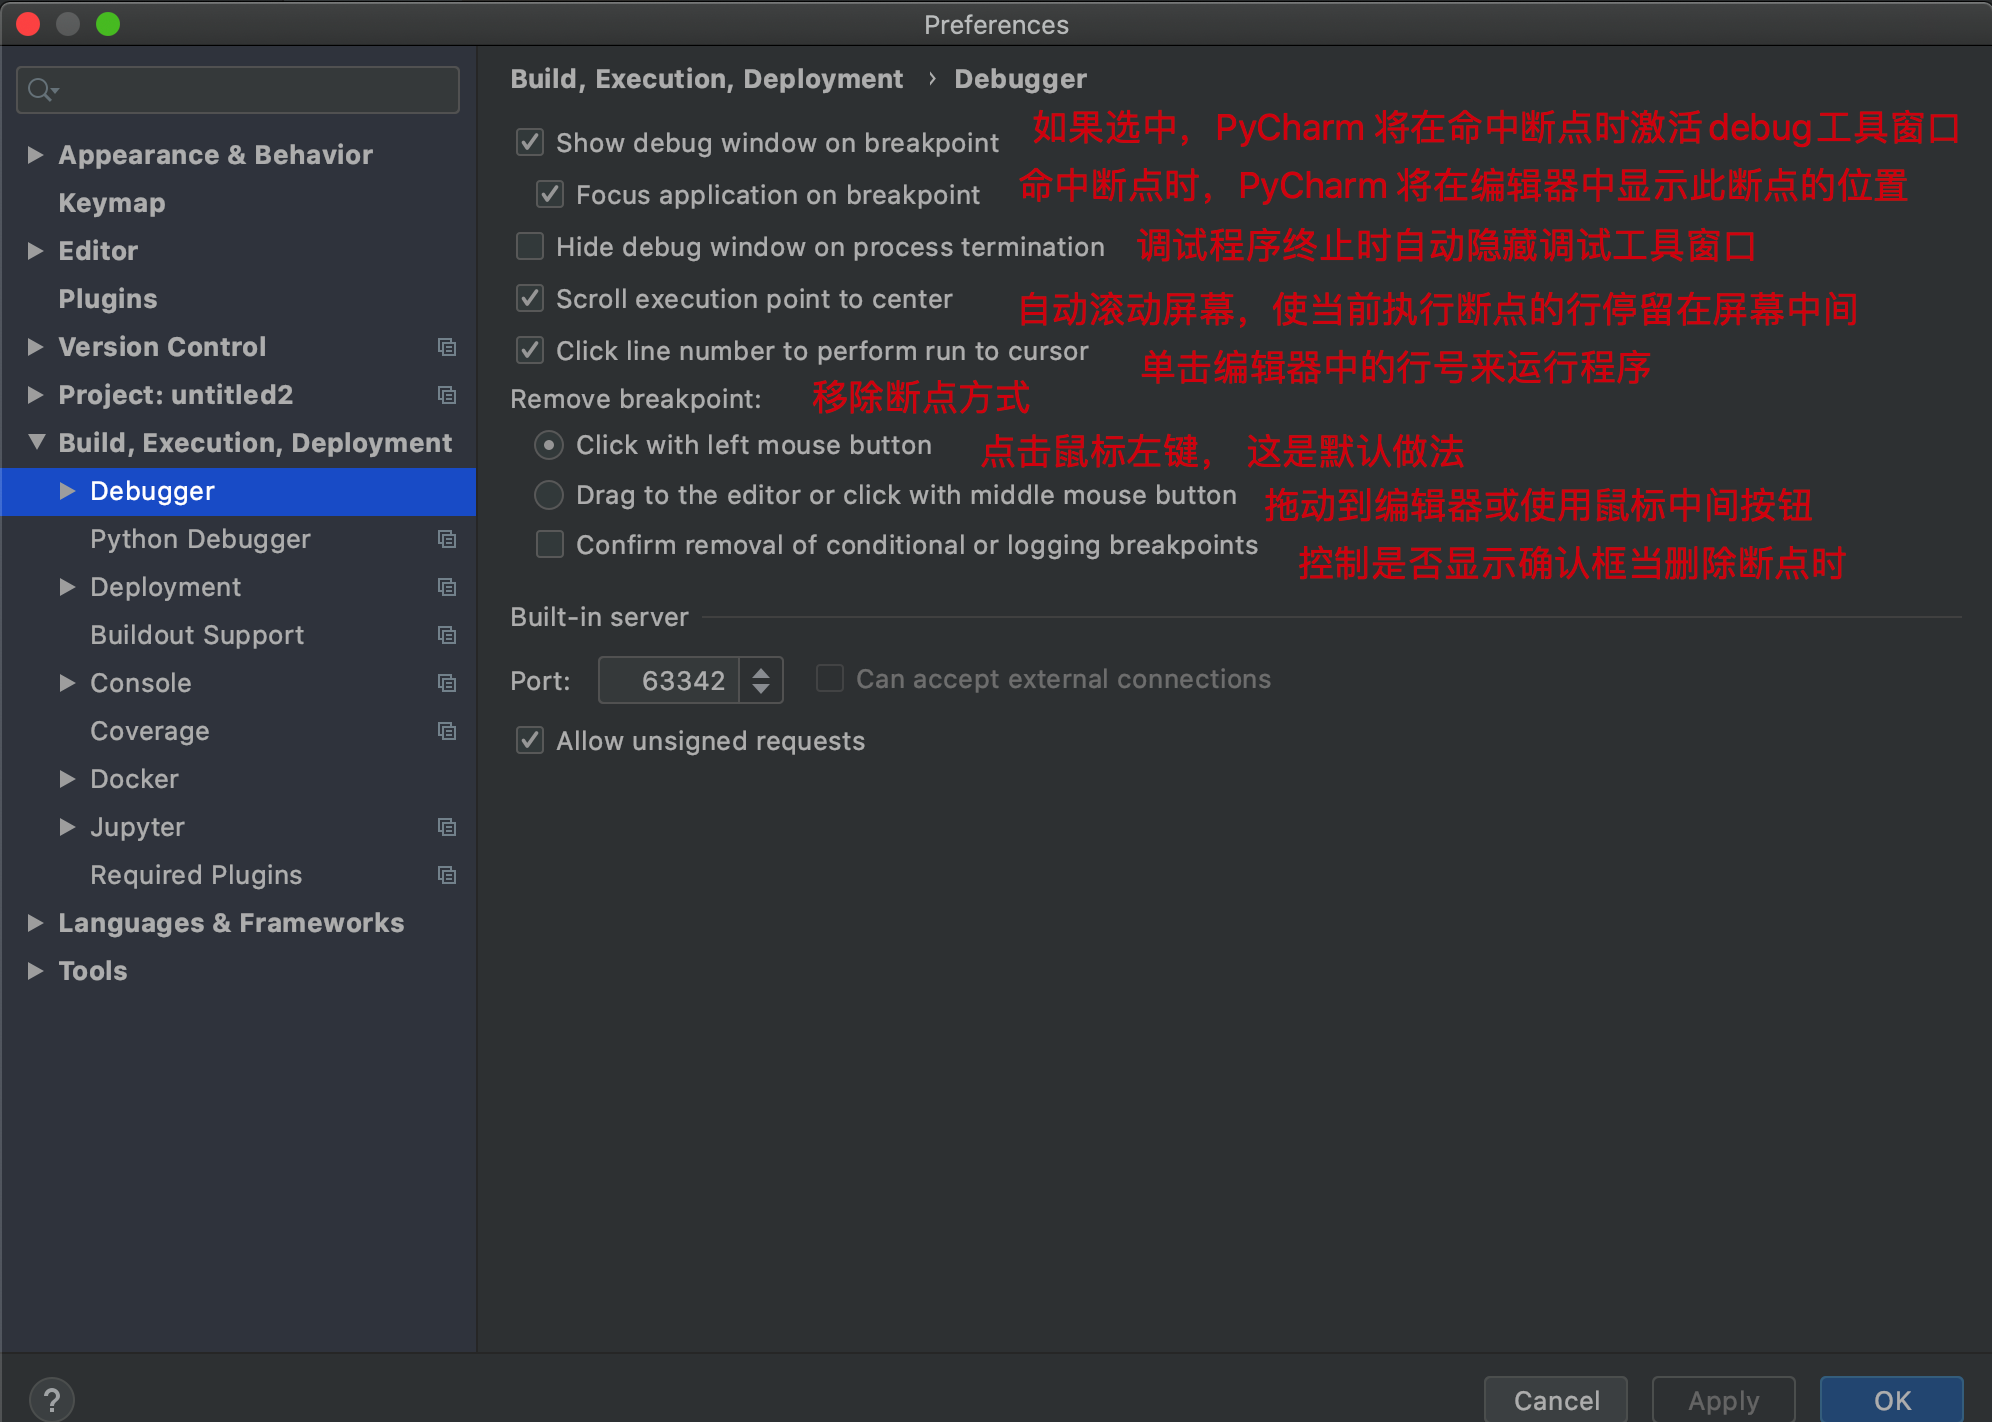
Task: Click the Cancel button
Action: click(1556, 1399)
